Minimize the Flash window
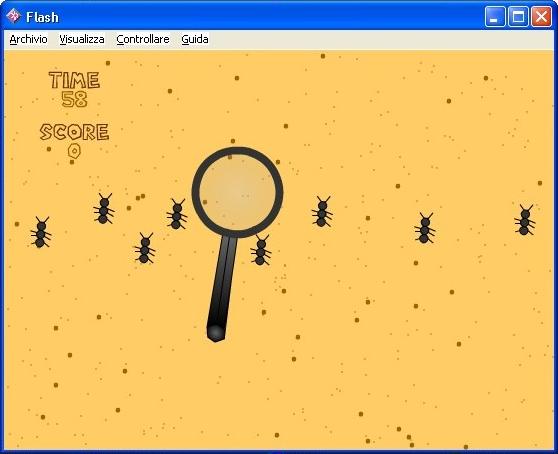 [495, 16]
